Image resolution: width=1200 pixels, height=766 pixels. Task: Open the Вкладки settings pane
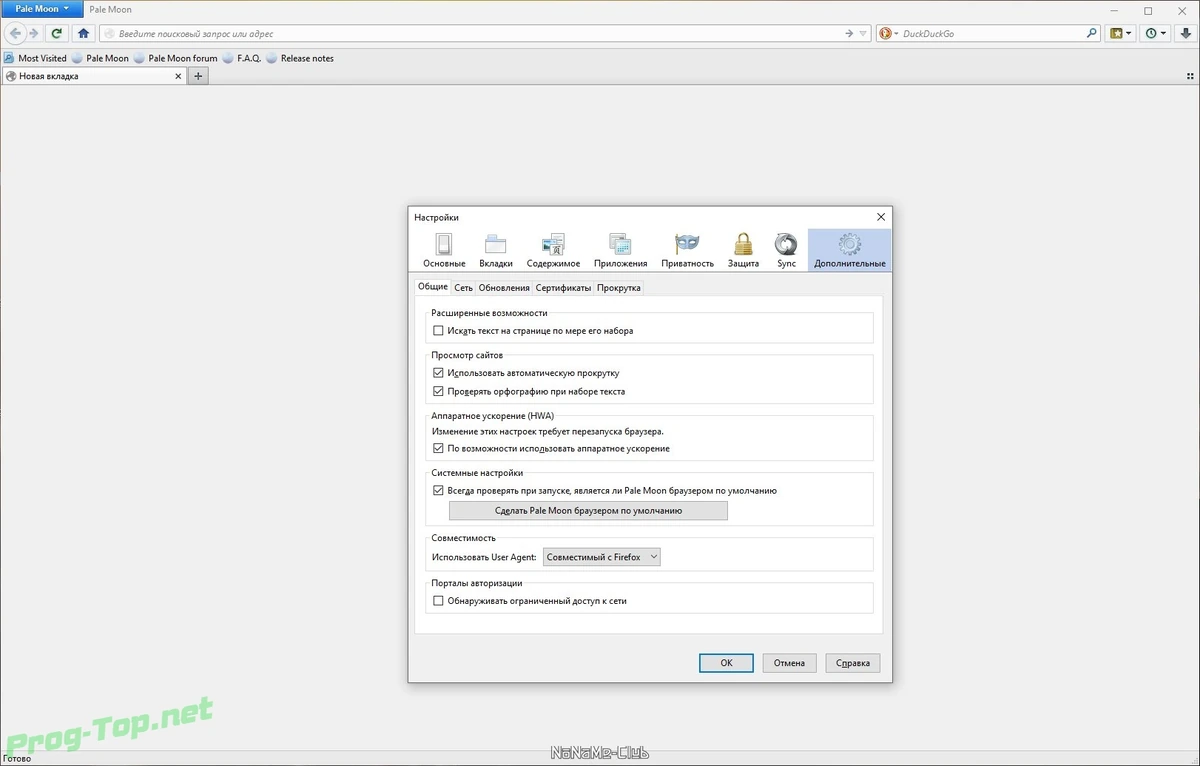click(496, 251)
